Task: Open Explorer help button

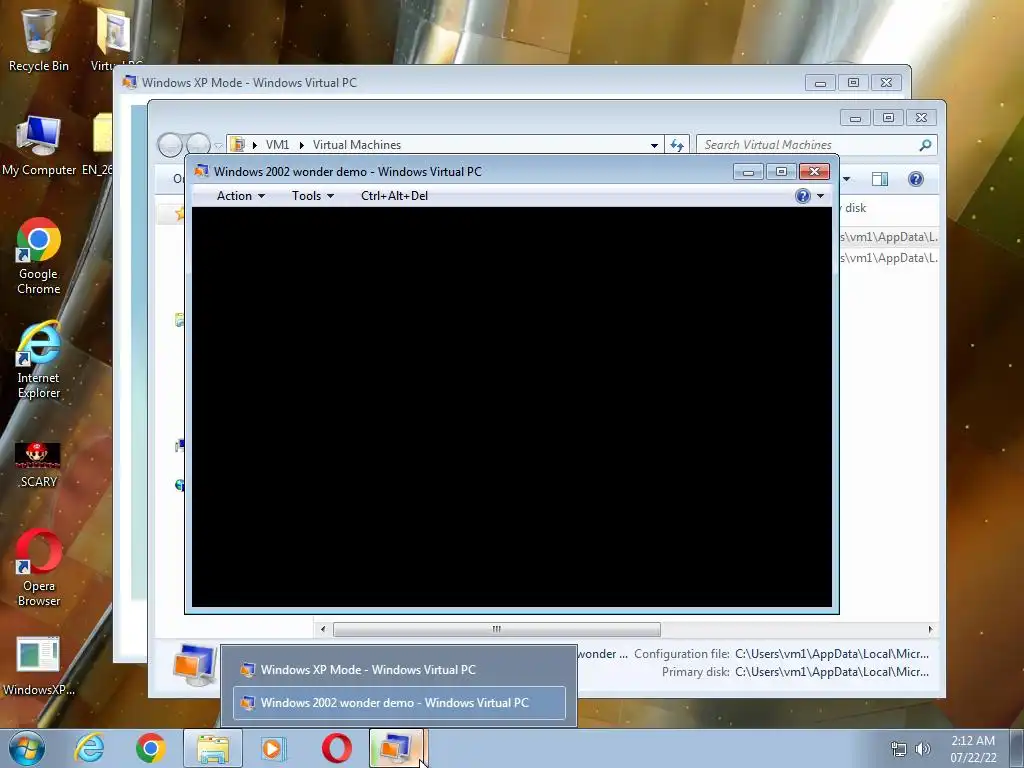Action: pos(916,179)
